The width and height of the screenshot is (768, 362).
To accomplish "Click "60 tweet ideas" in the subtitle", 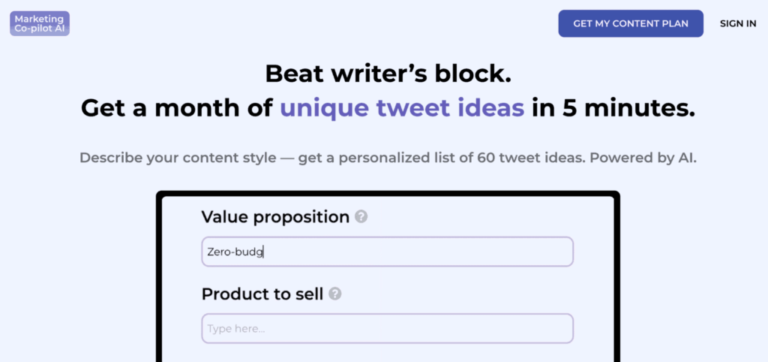I will coord(531,158).
